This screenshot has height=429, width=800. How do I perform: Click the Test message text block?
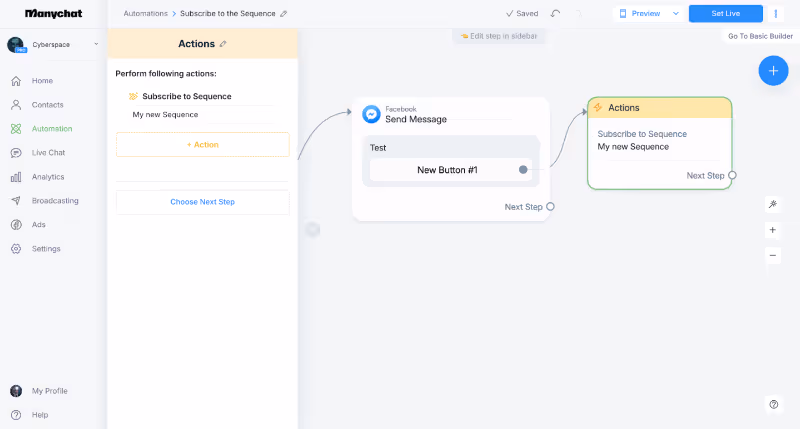point(378,148)
